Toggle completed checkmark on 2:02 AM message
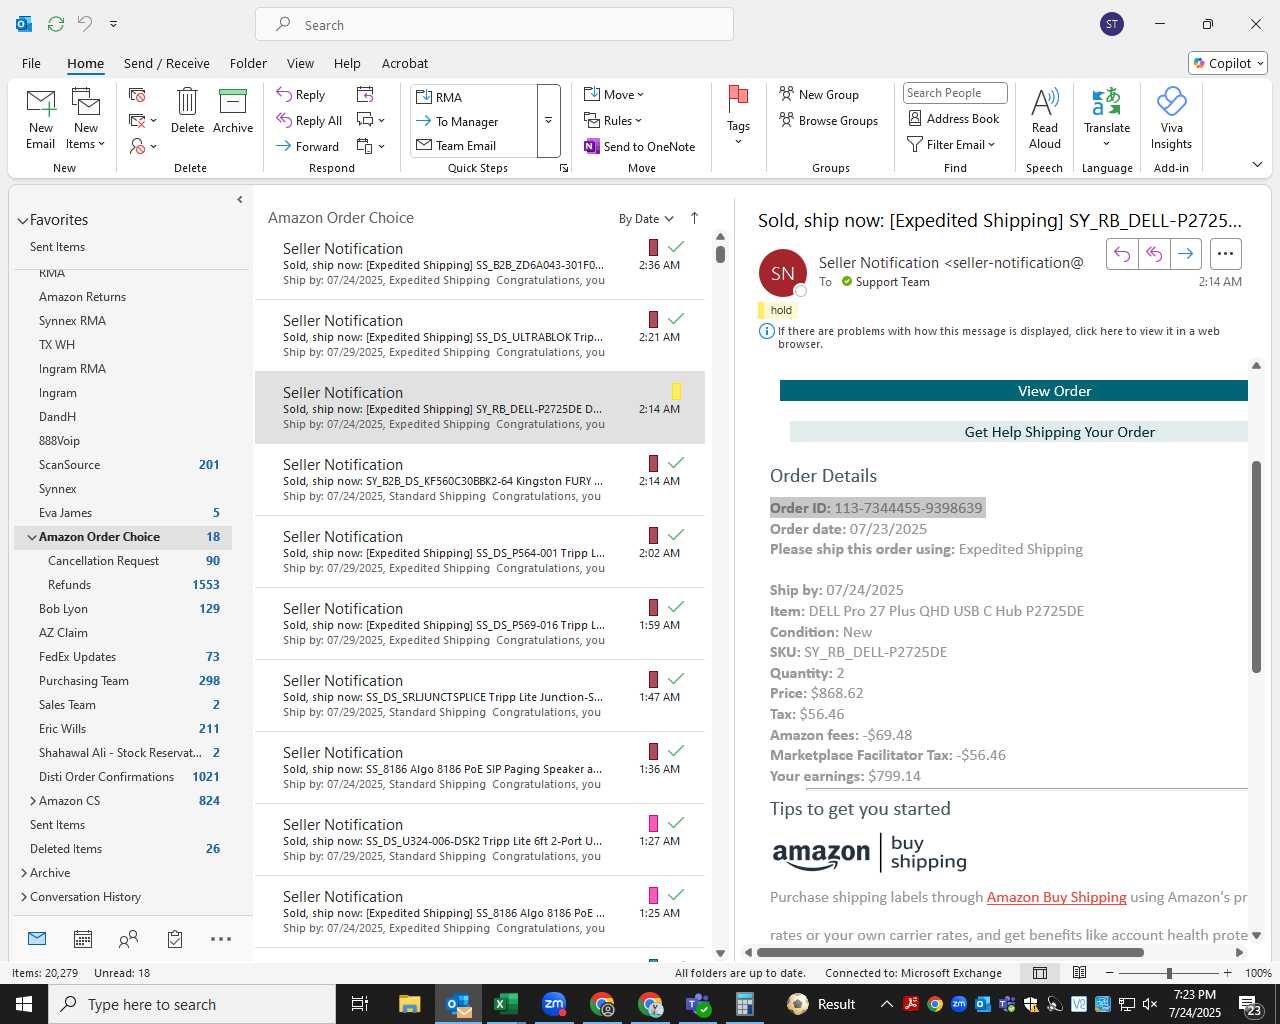 tap(676, 535)
